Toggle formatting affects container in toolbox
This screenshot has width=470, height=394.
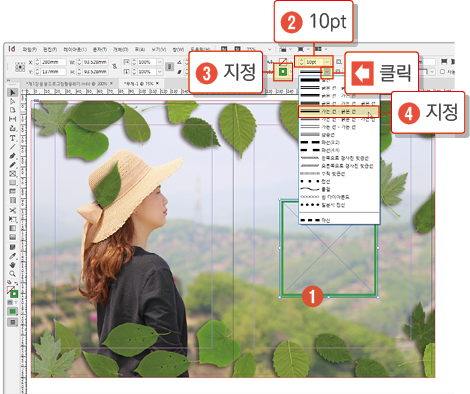pyautogui.click(x=10, y=302)
